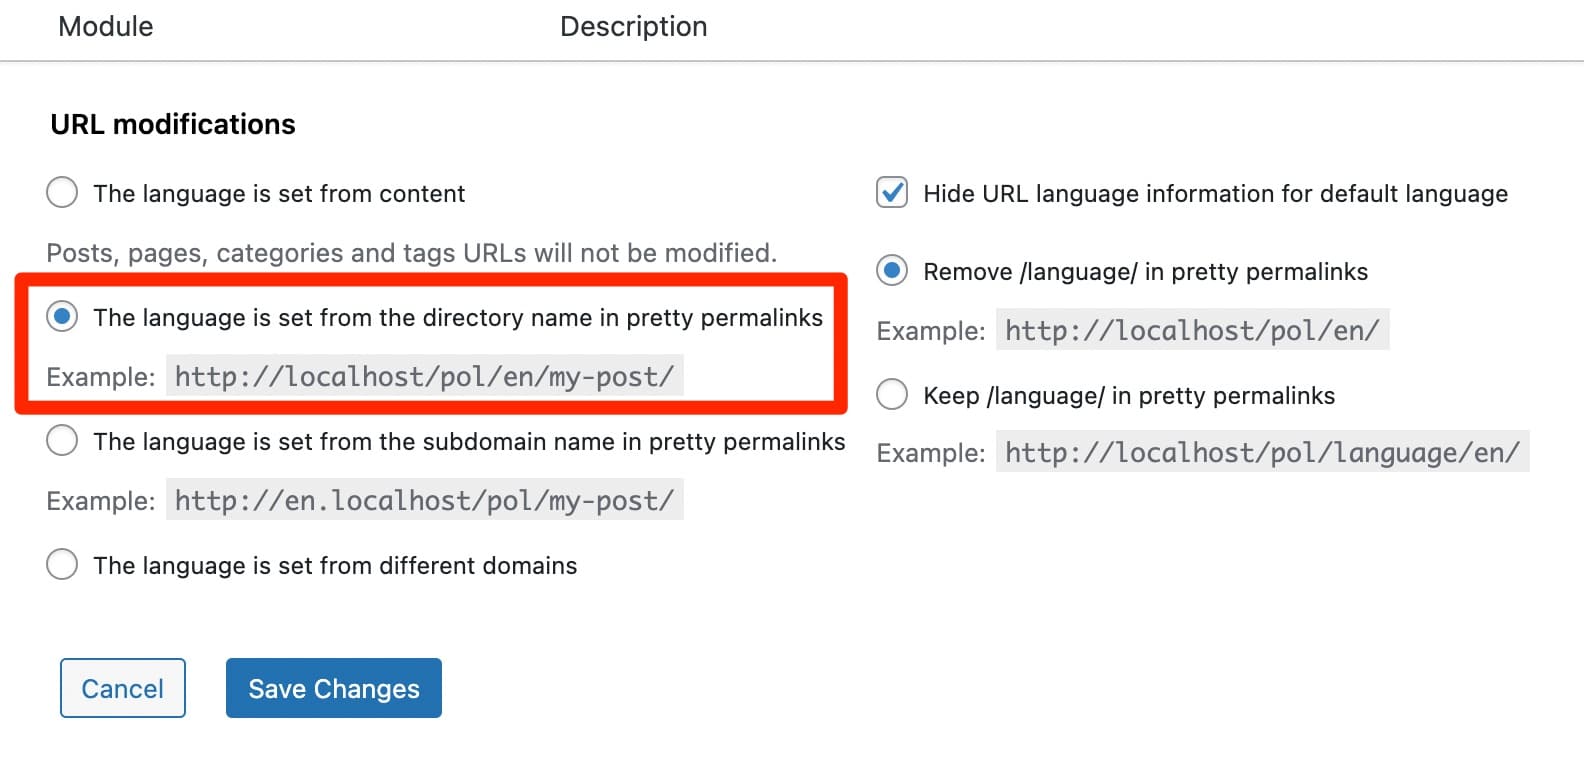Click example URL http://localhost/pol/en/
Image resolution: width=1584 pixels, height=760 pixels.
click(x=1192, y=330)
